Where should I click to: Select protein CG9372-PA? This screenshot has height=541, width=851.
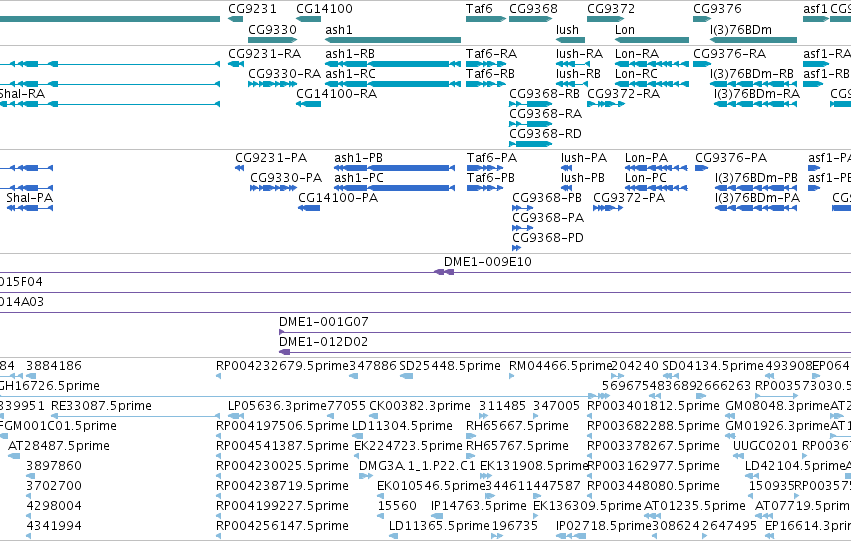point(628,198)
